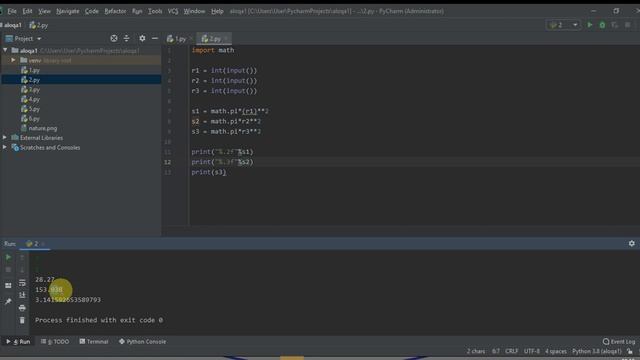This screenshot has height=360, width=640.
Task: Select 5.py in the project tree
Action: (31, 109)
